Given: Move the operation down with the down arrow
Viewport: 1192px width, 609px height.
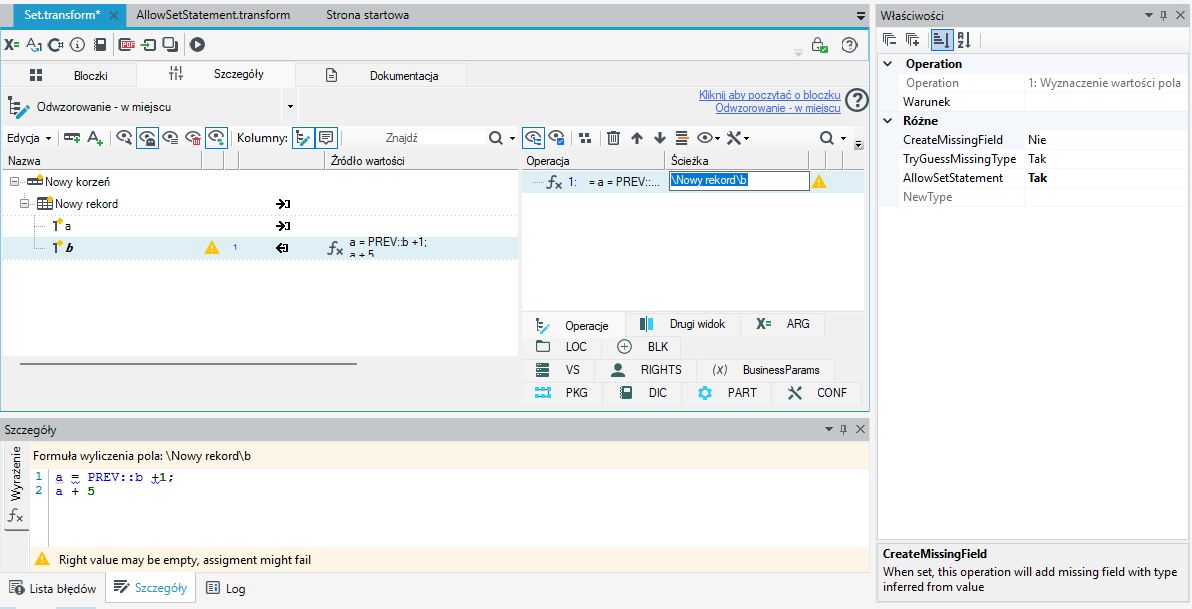Looking at the screenshot, I should point(660,138).
